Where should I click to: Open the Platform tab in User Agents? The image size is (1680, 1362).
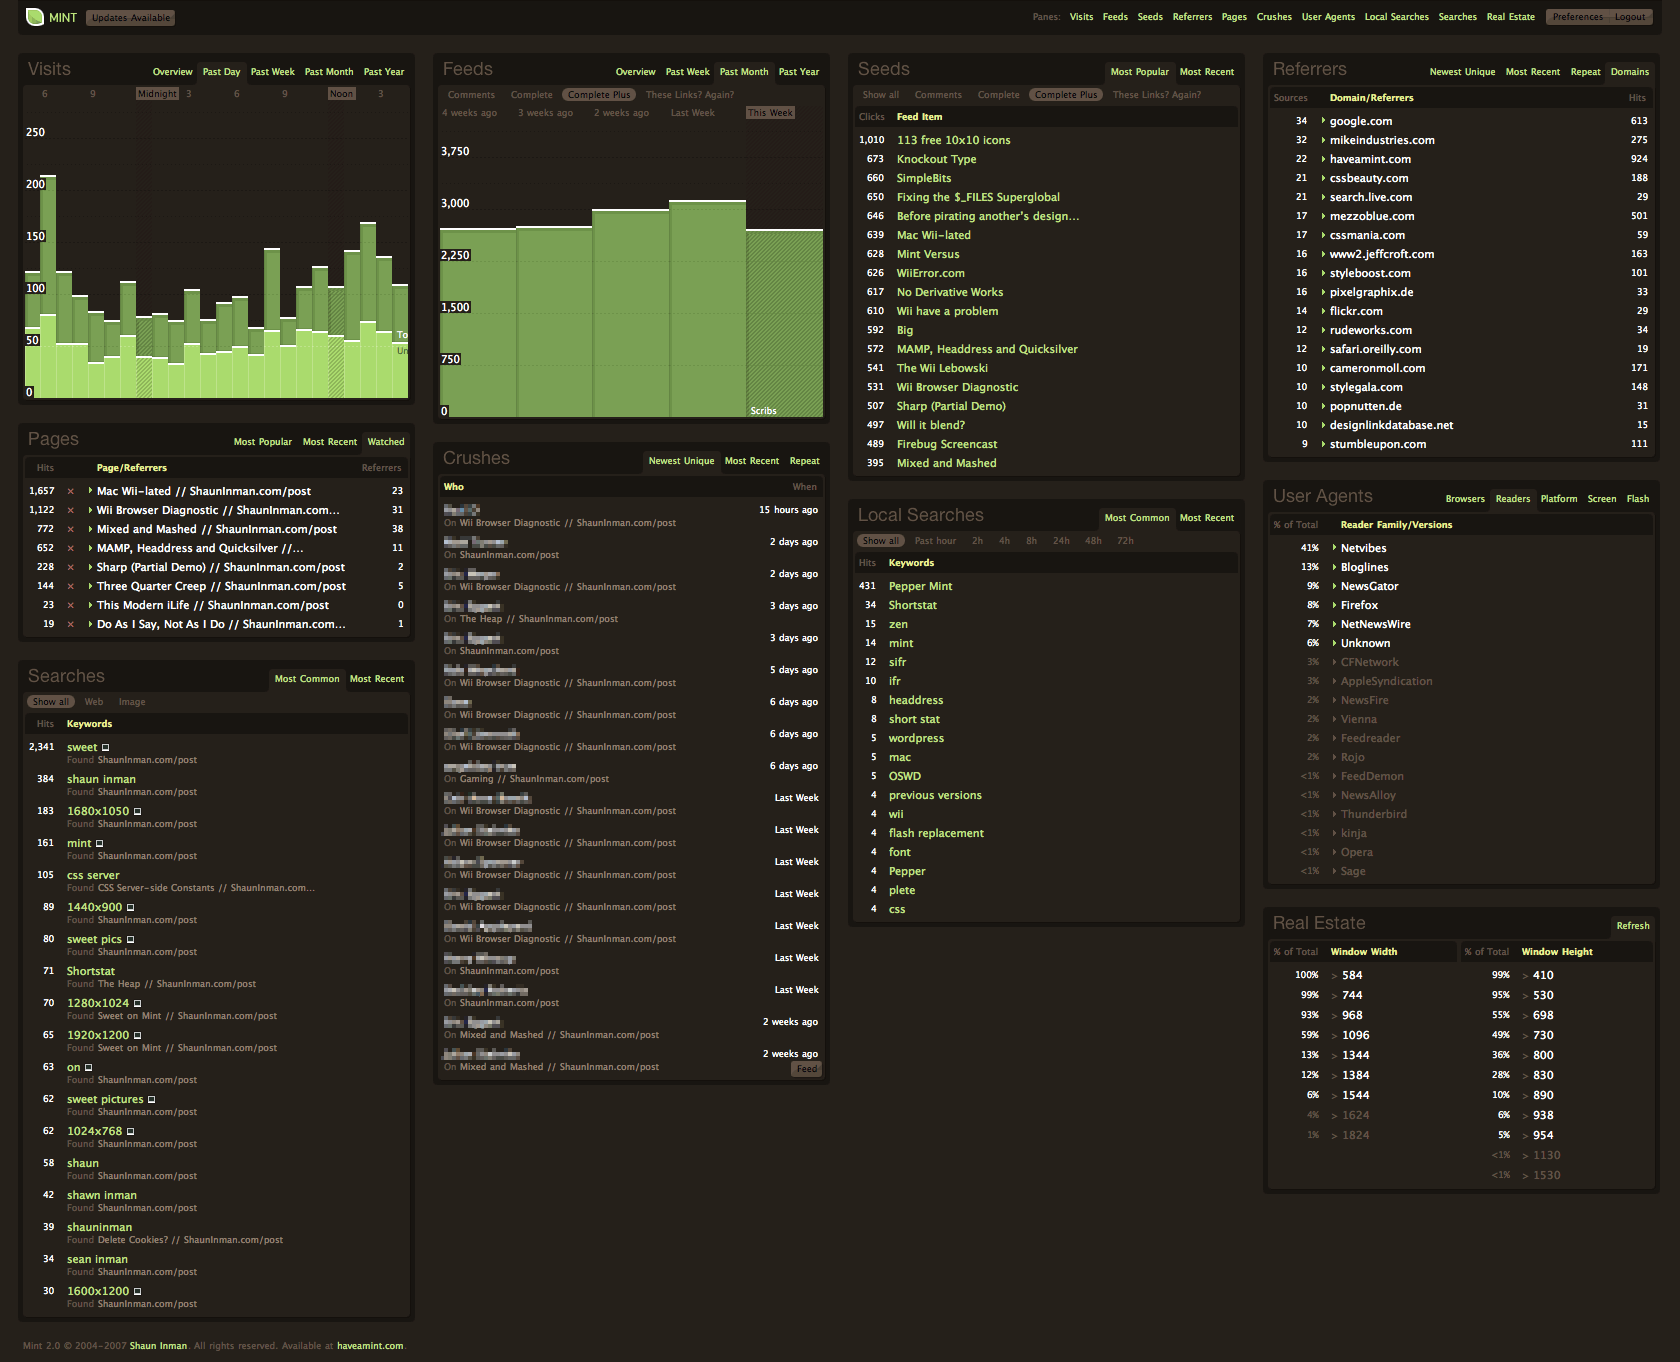pos(1558,499)
